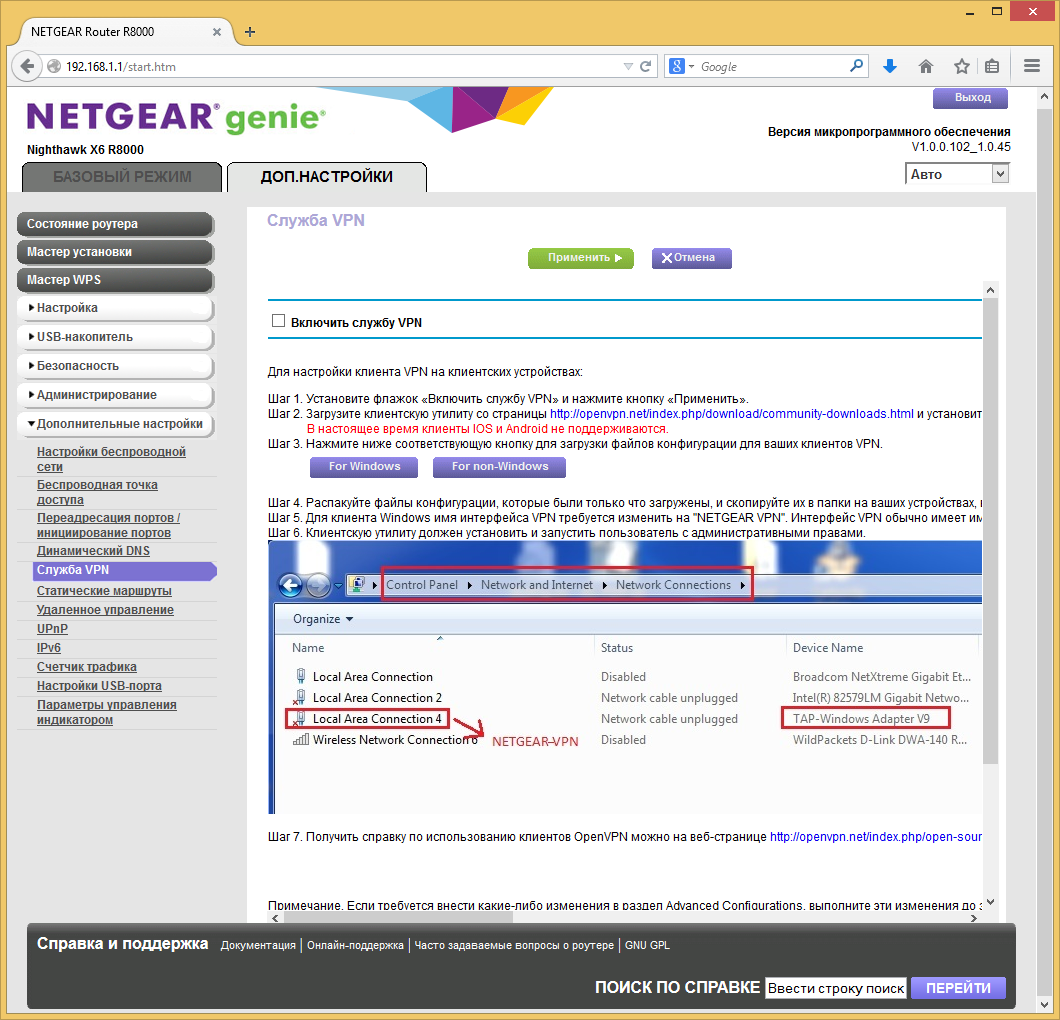This screenshot has height=1020, width=1060.
Task: Open Настройки беспроводной сети link
Action: click(x=111, y=459)
